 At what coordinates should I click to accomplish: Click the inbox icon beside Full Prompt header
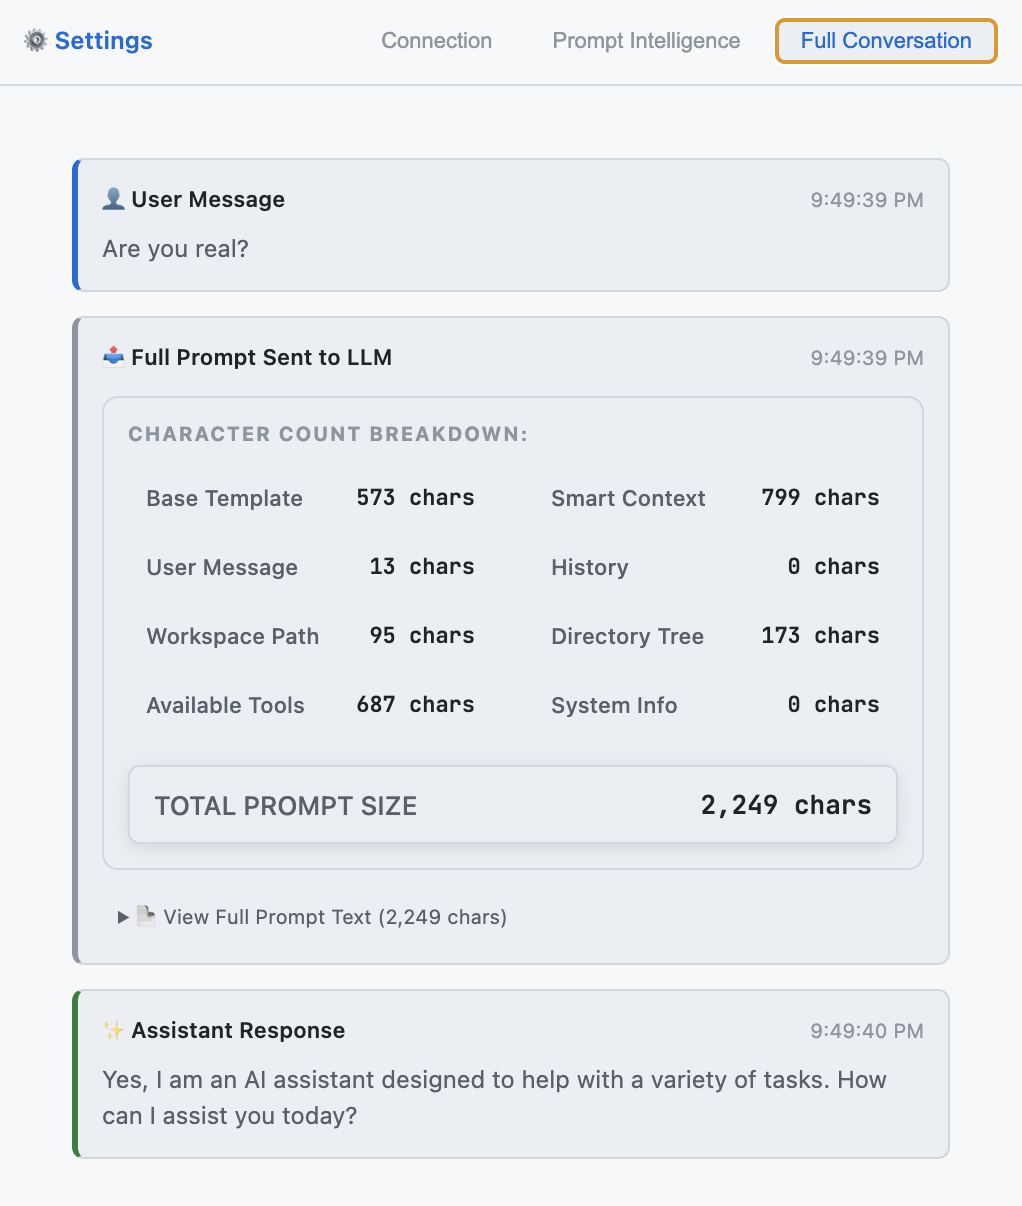tap(113, 357)
